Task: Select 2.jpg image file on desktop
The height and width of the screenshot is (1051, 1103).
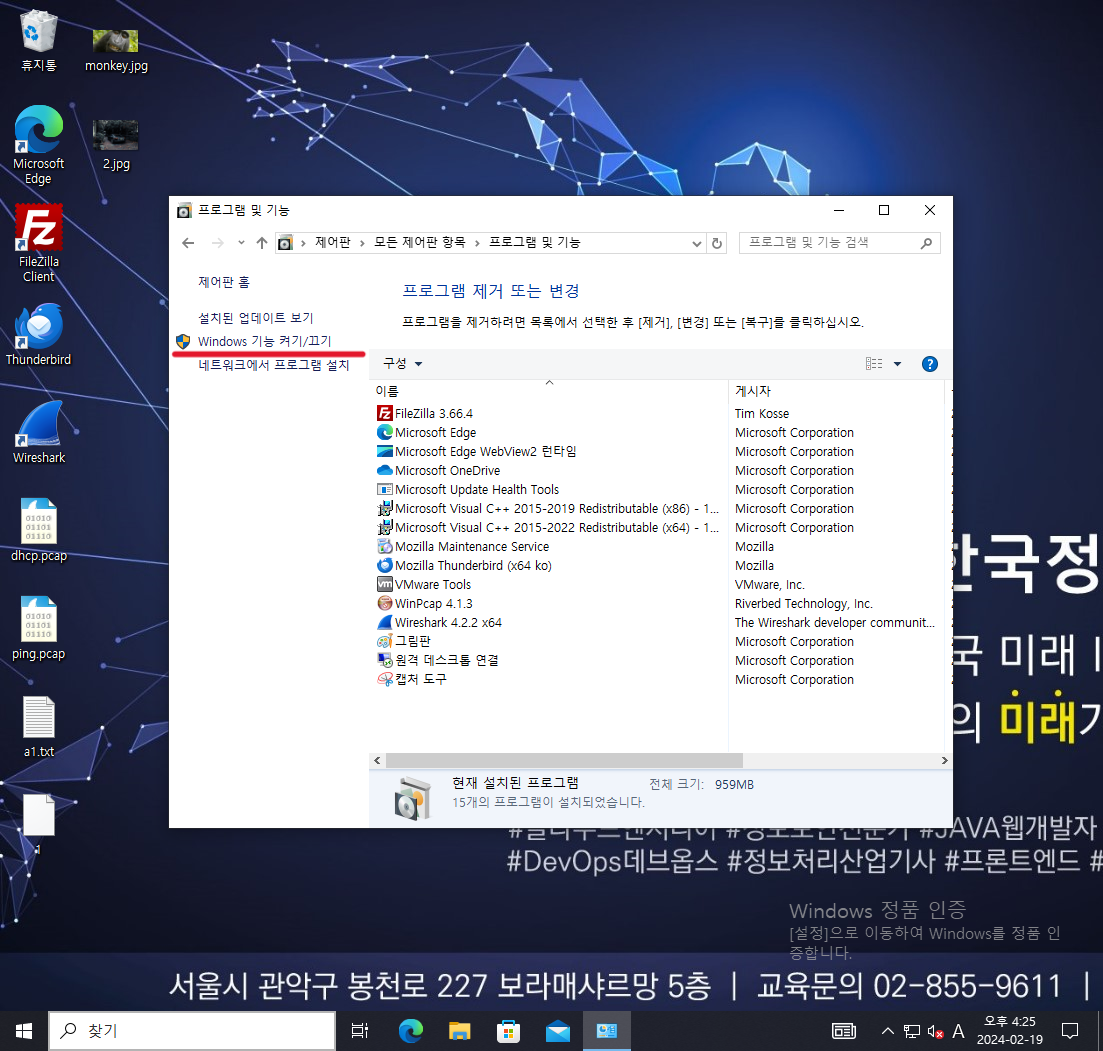Action: coord(116,146)
